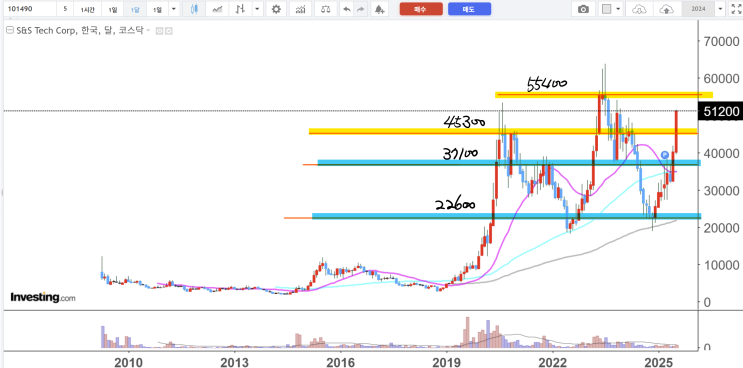Viewport: 743px width, 368px height.
Task: Open the S&S Tech Corp series title dropdown
Action: pos(148,31)
